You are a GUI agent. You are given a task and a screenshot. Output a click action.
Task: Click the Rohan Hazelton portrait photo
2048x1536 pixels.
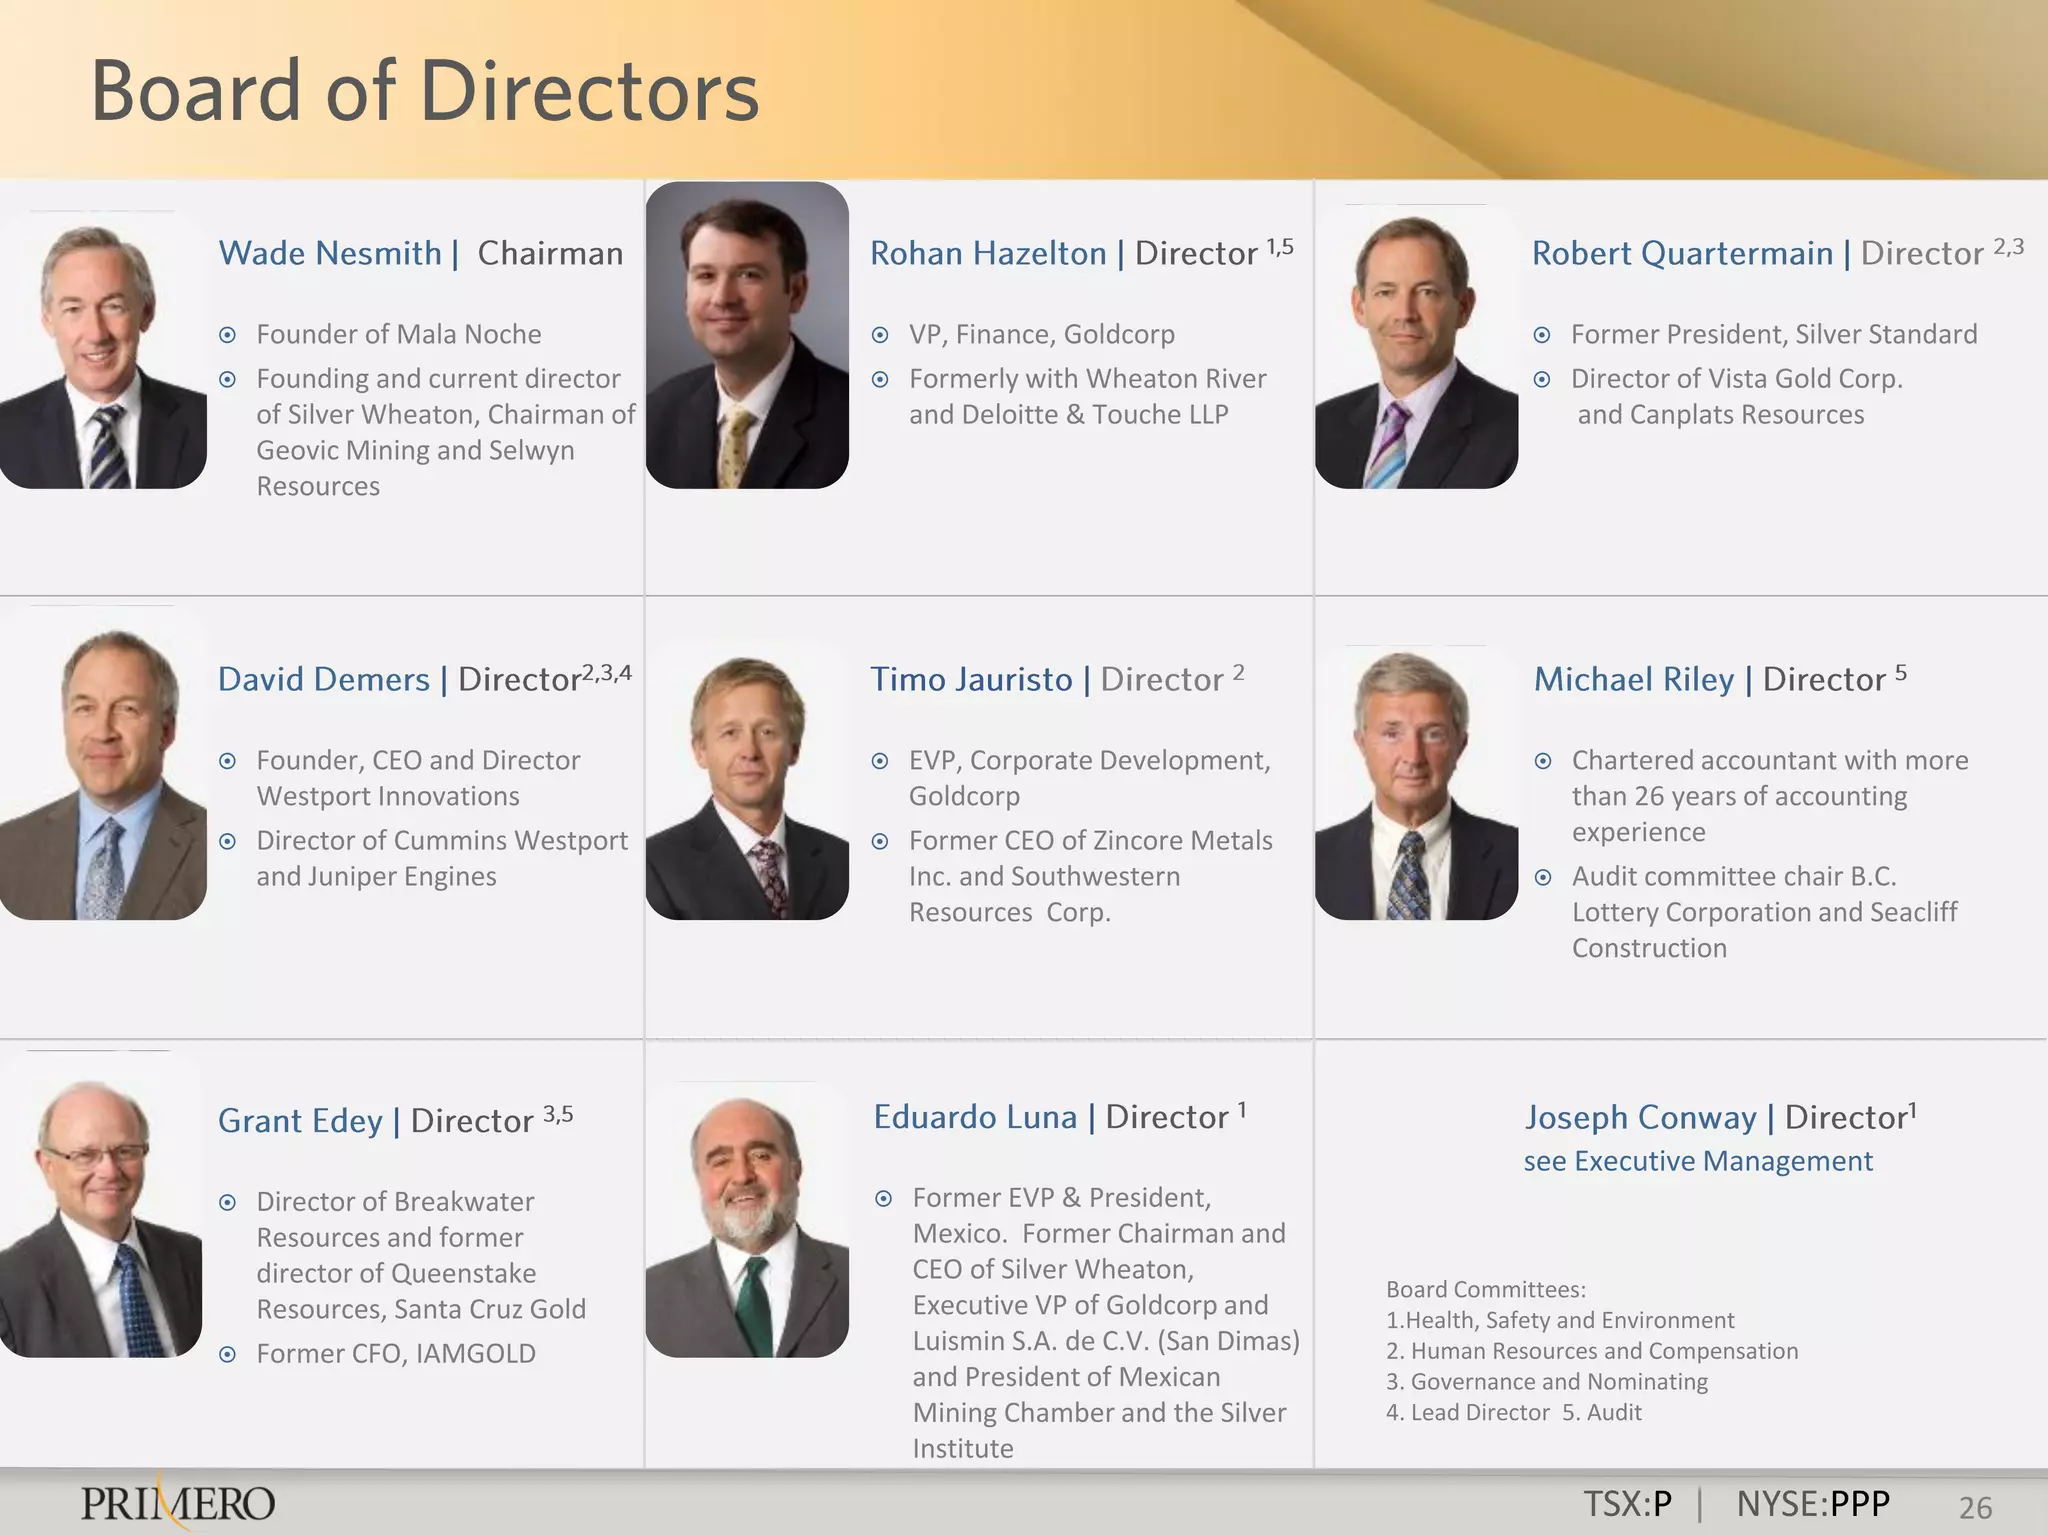click(x=747, y=335)
